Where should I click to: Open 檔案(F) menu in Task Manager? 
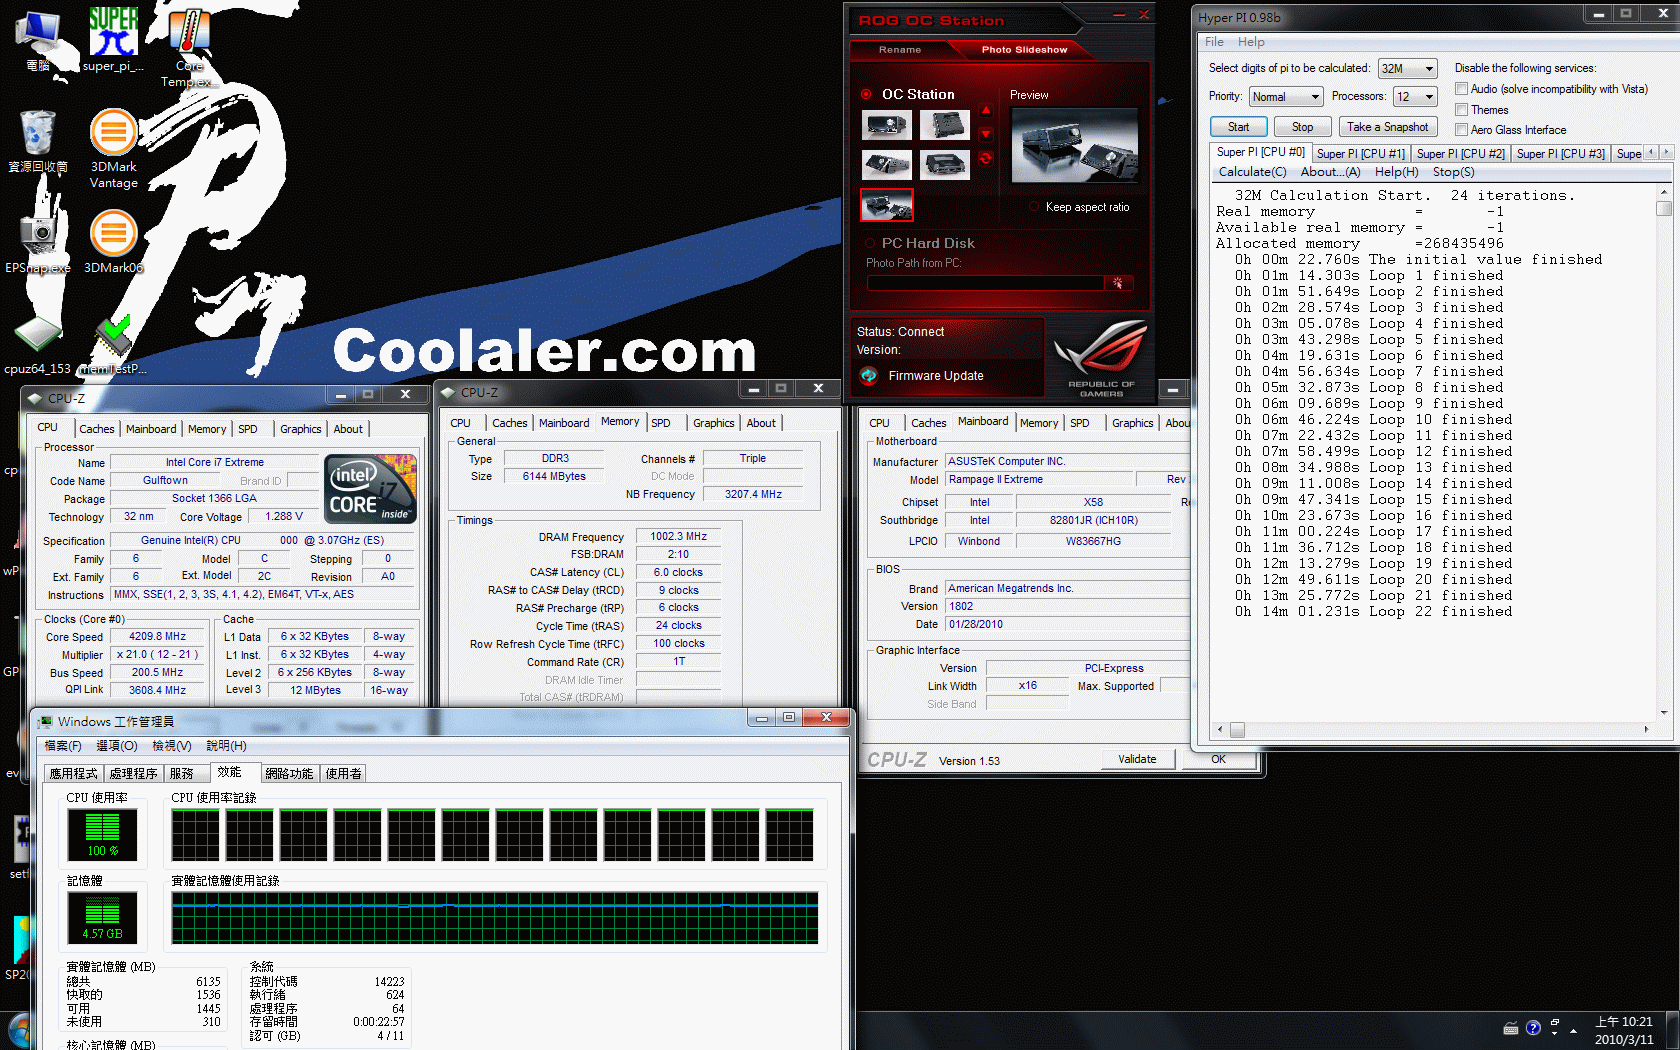click(63, 746)
